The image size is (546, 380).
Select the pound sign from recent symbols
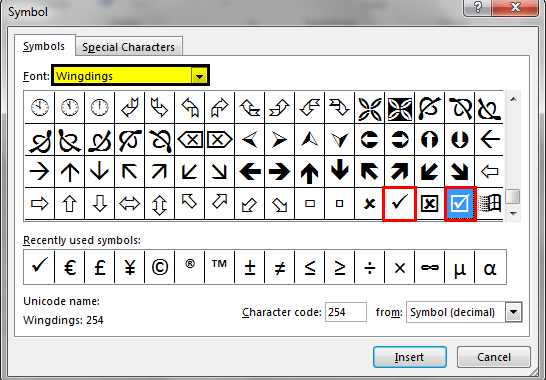tap(100, 267)
